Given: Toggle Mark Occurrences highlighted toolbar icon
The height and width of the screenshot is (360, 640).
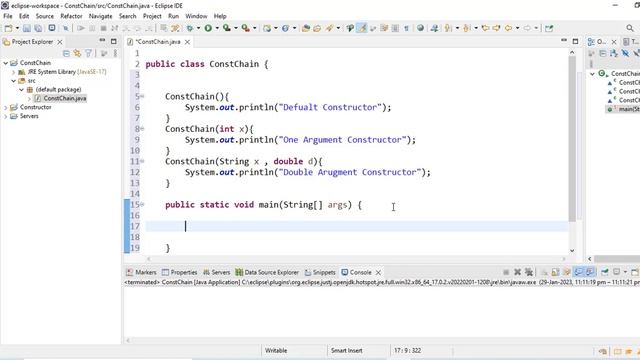Looking at the screenshot, I should [x=362, y=28].
